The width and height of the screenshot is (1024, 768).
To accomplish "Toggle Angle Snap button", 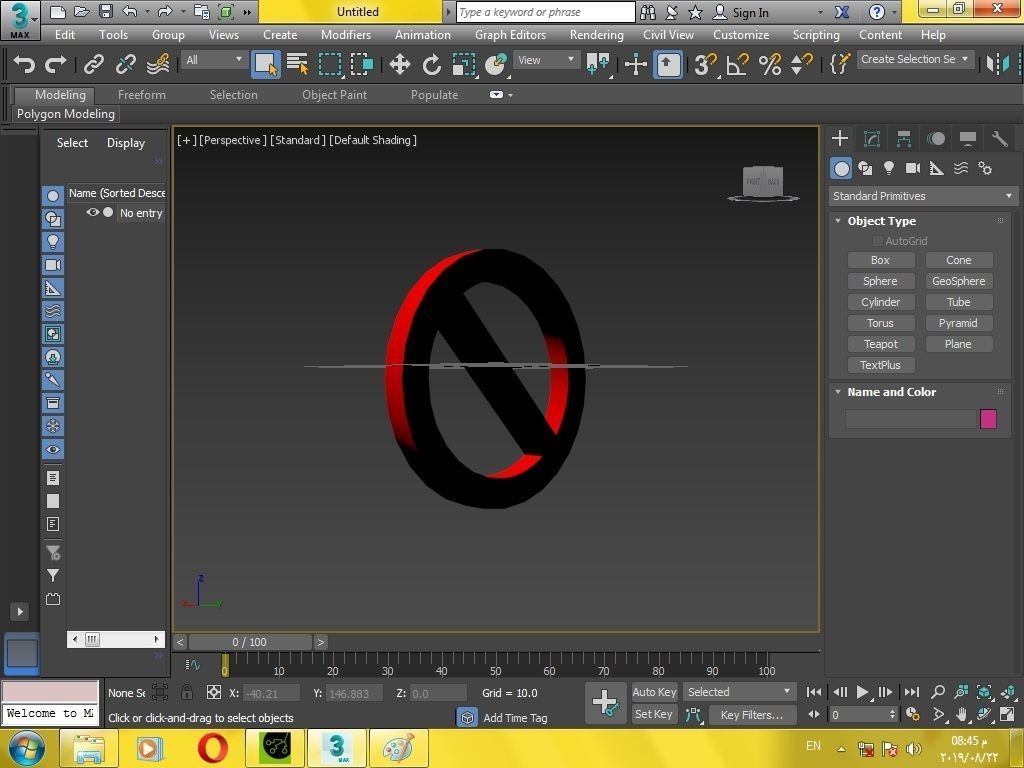I will click(x=737, y=64).
